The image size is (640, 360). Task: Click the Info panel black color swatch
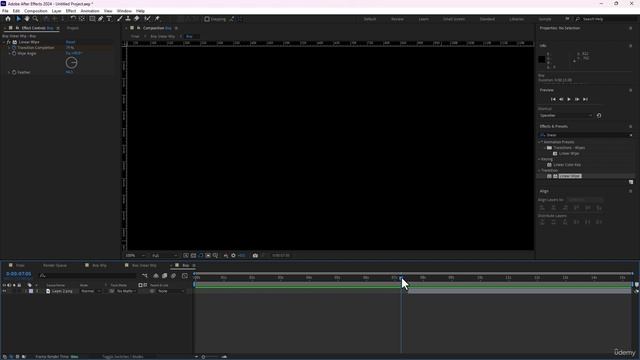point(542,60)
